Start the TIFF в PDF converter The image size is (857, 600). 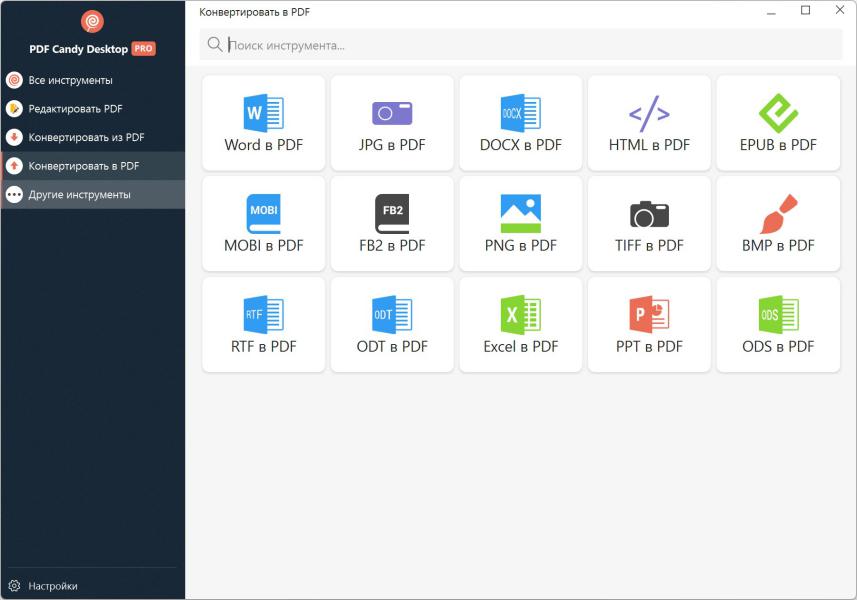(649, 224)
